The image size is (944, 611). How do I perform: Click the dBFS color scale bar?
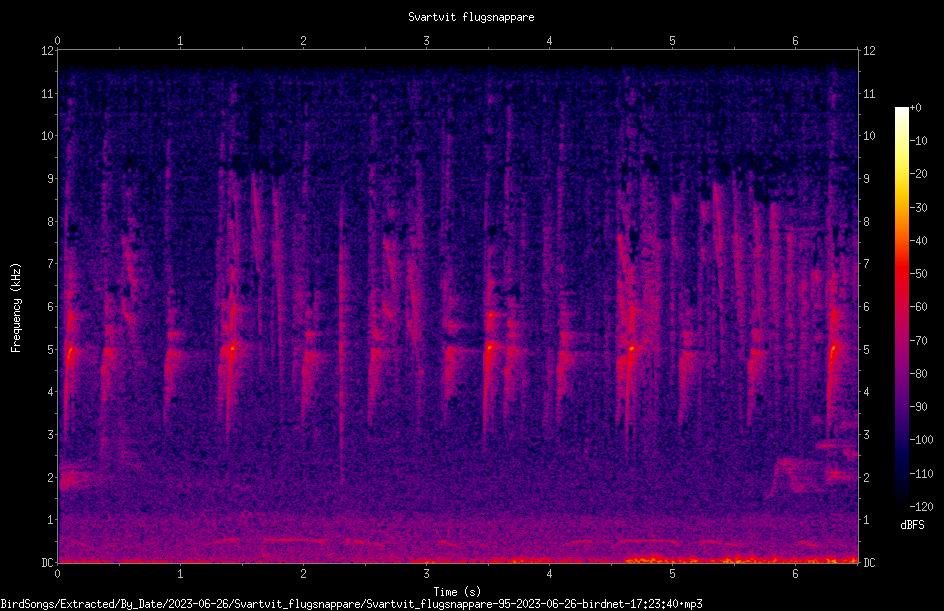pos(901,307)
